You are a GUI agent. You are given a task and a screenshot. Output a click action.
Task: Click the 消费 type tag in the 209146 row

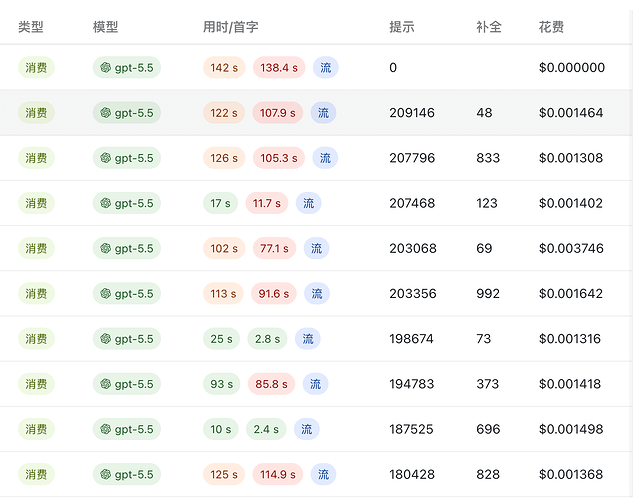[36, 113]
